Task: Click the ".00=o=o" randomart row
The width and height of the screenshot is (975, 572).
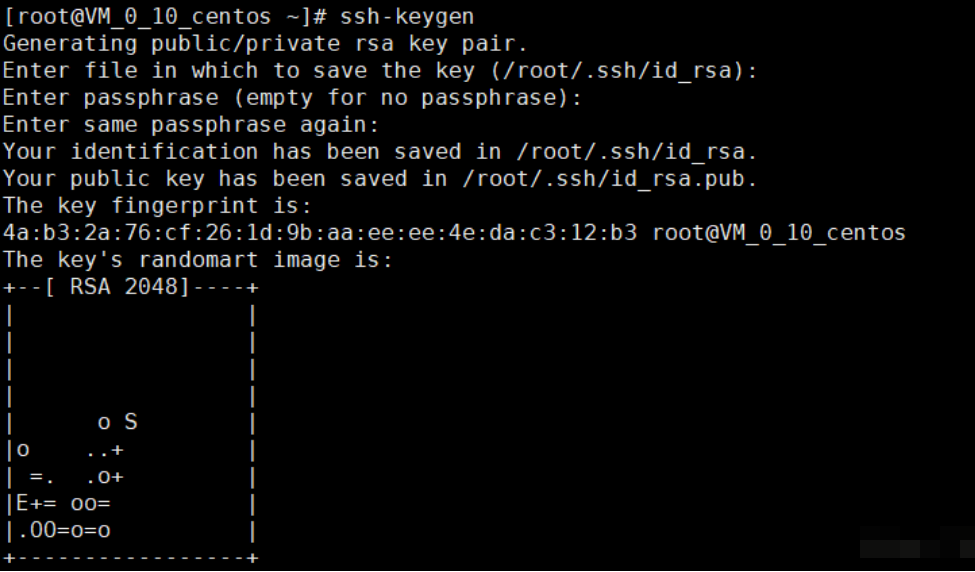Action: (62, 530)
